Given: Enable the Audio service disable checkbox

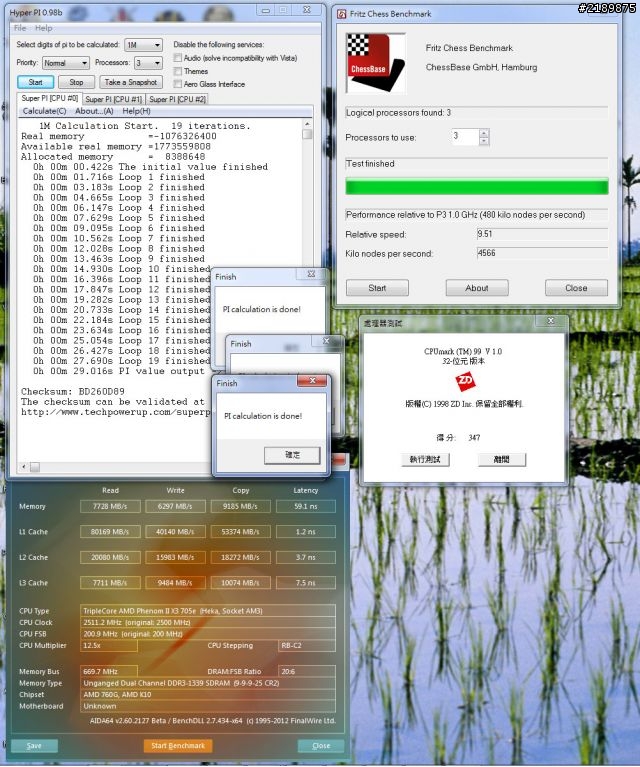Looking at the screenshot, I should [x=178, y=58].
